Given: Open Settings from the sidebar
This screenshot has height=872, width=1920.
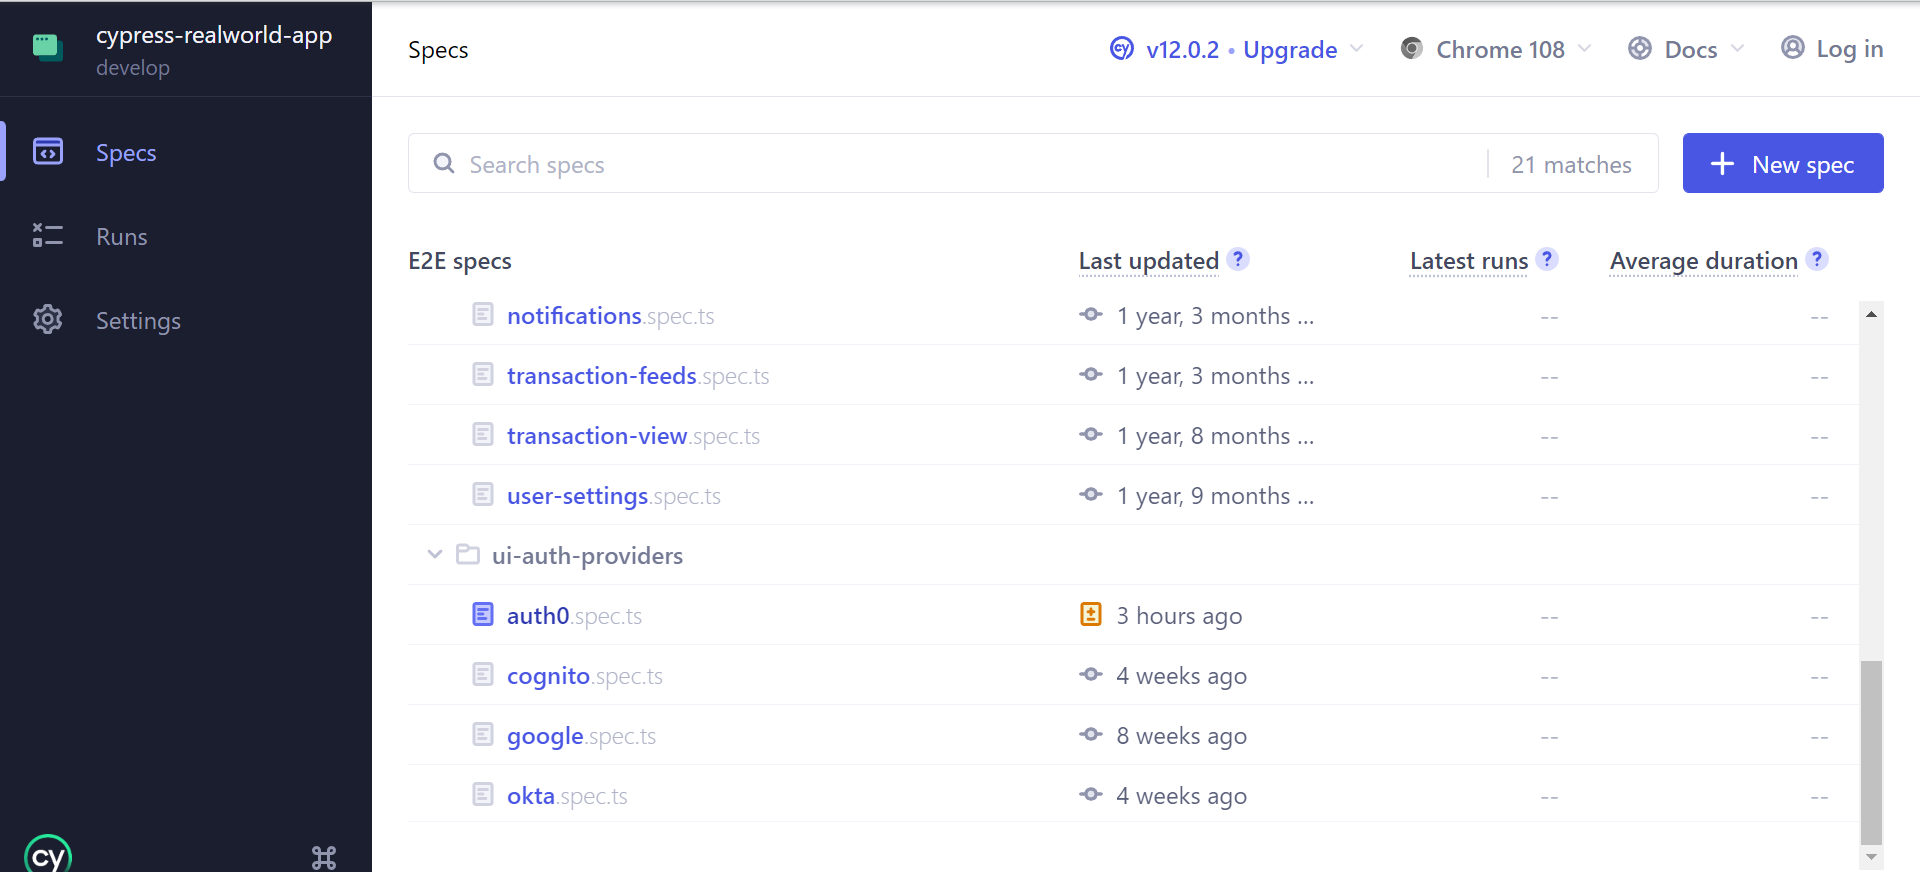Looking at the screenshot, I should (138, 321).
